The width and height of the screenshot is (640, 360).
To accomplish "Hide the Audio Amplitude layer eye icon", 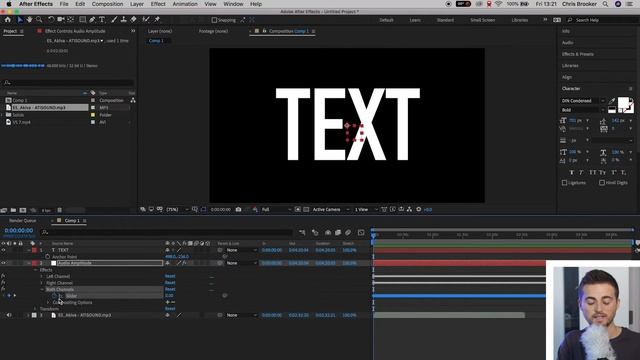I will (x=3, y=263).
